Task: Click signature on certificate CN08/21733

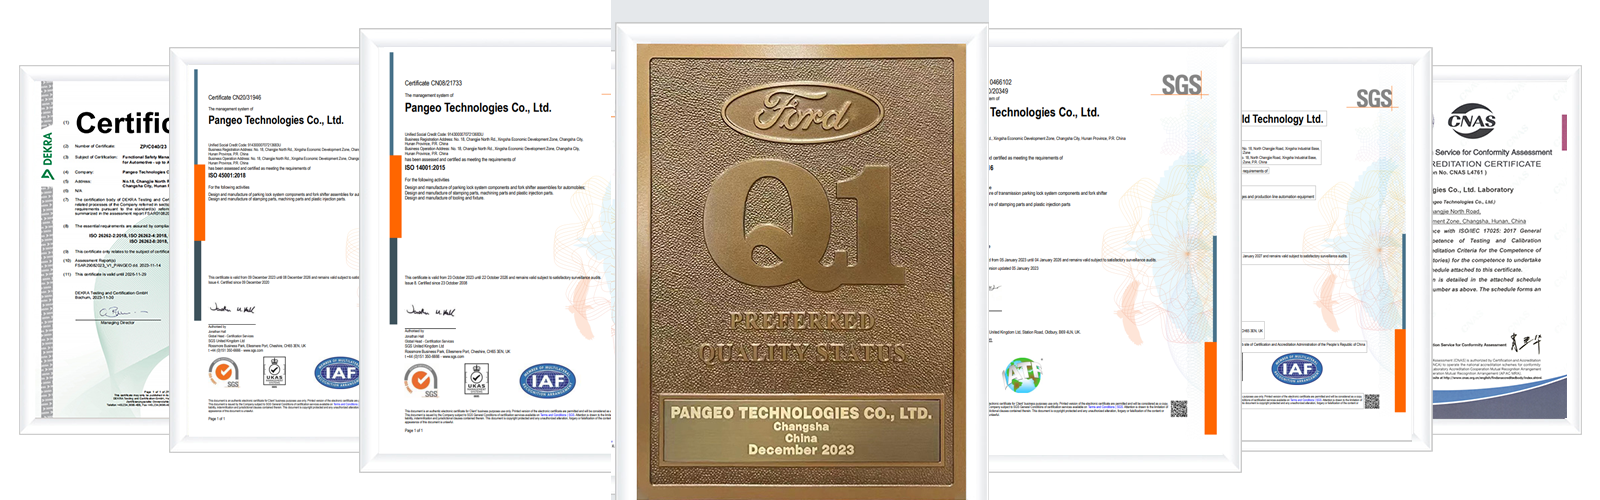Action: point(431,311)
